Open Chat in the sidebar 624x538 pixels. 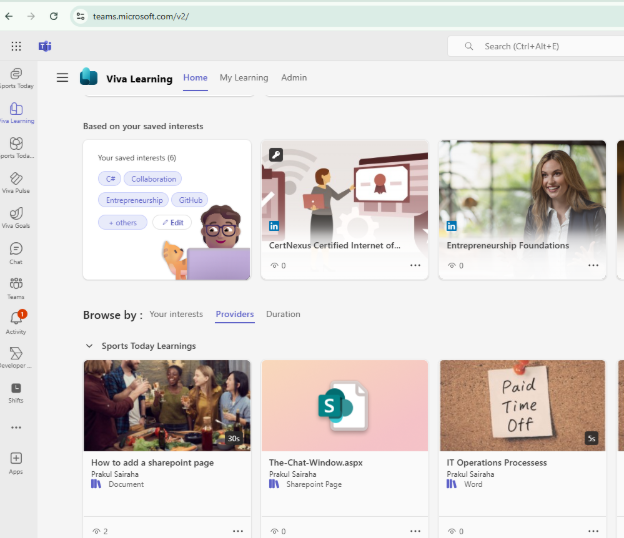16,253
